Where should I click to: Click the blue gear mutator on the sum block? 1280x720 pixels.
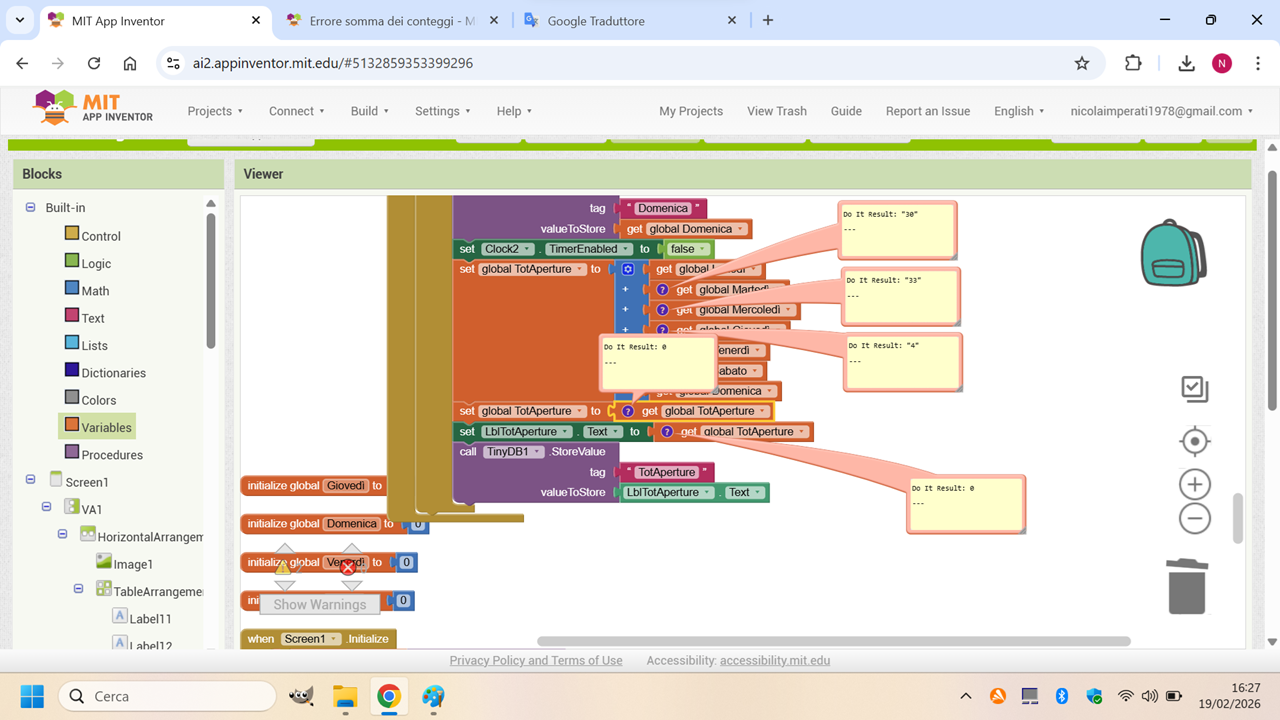(x=628, y=269)
